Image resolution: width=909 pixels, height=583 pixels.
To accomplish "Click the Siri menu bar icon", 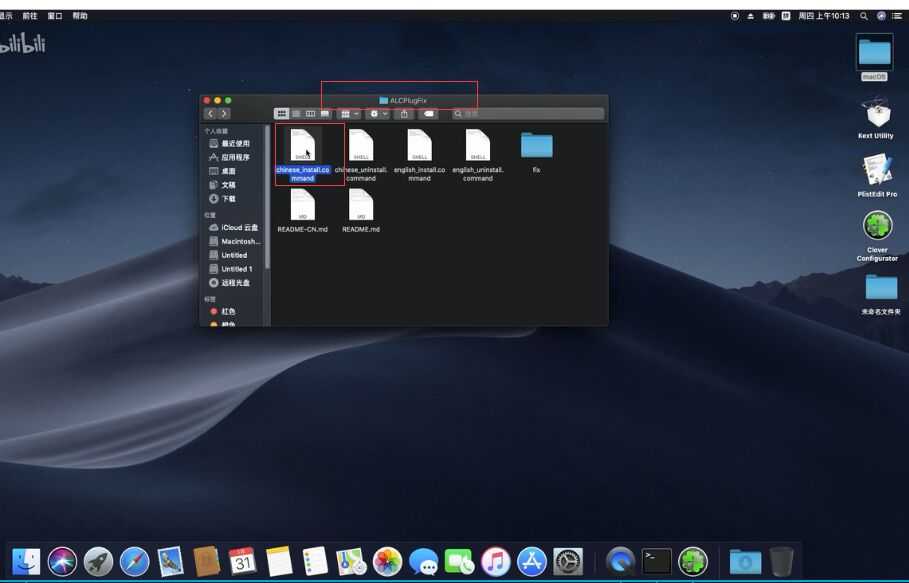I will click(x=881, y=16).
